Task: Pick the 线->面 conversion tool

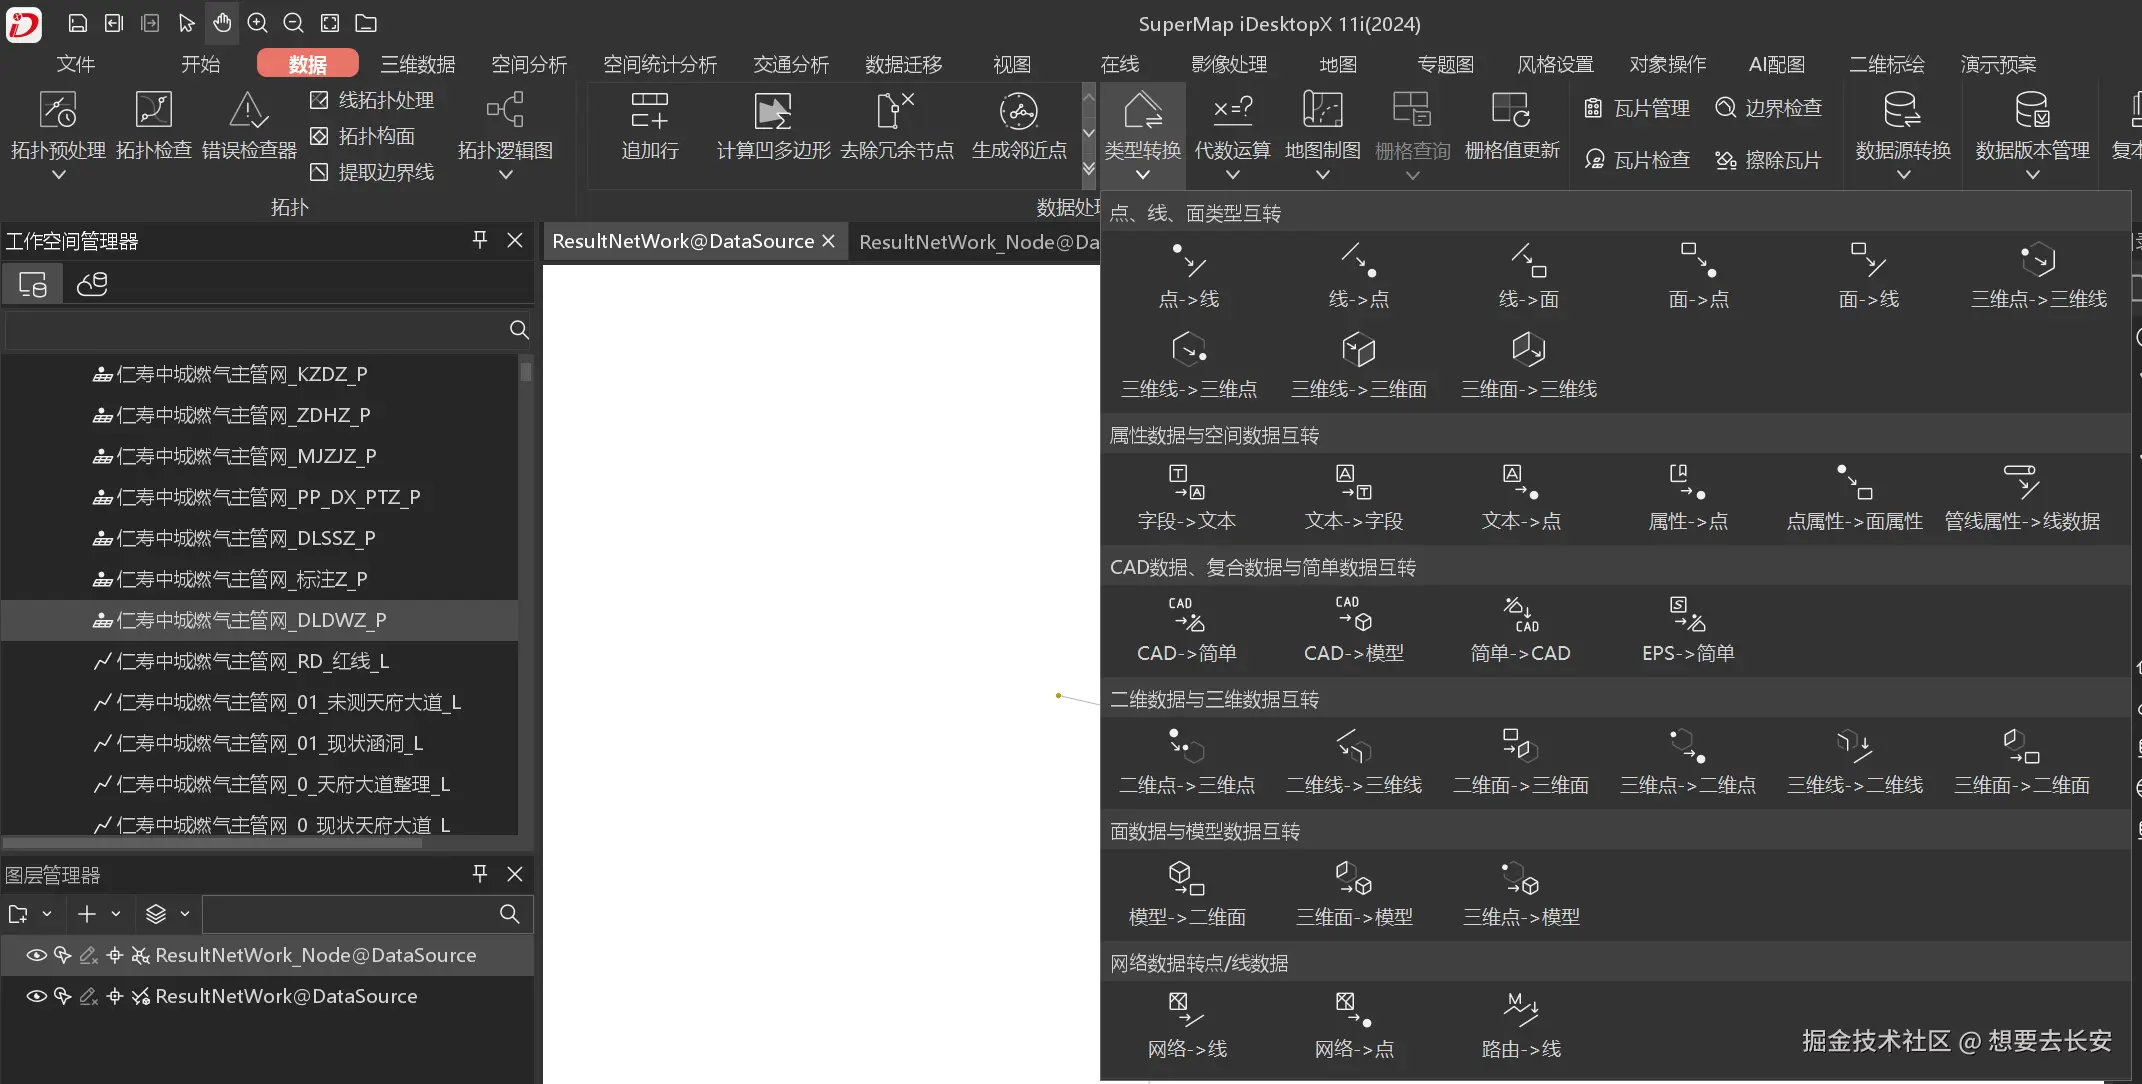Action: [1528, 274]
